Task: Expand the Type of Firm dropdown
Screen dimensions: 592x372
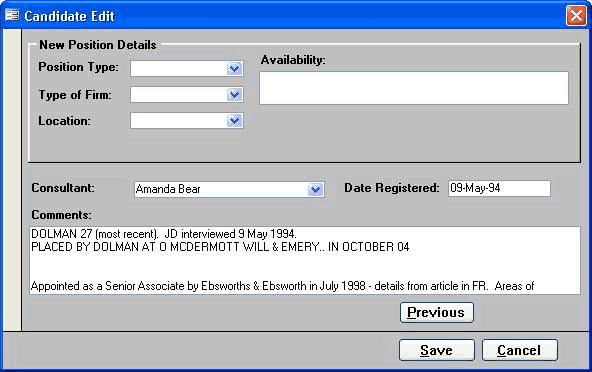Action: pos(234,94)
